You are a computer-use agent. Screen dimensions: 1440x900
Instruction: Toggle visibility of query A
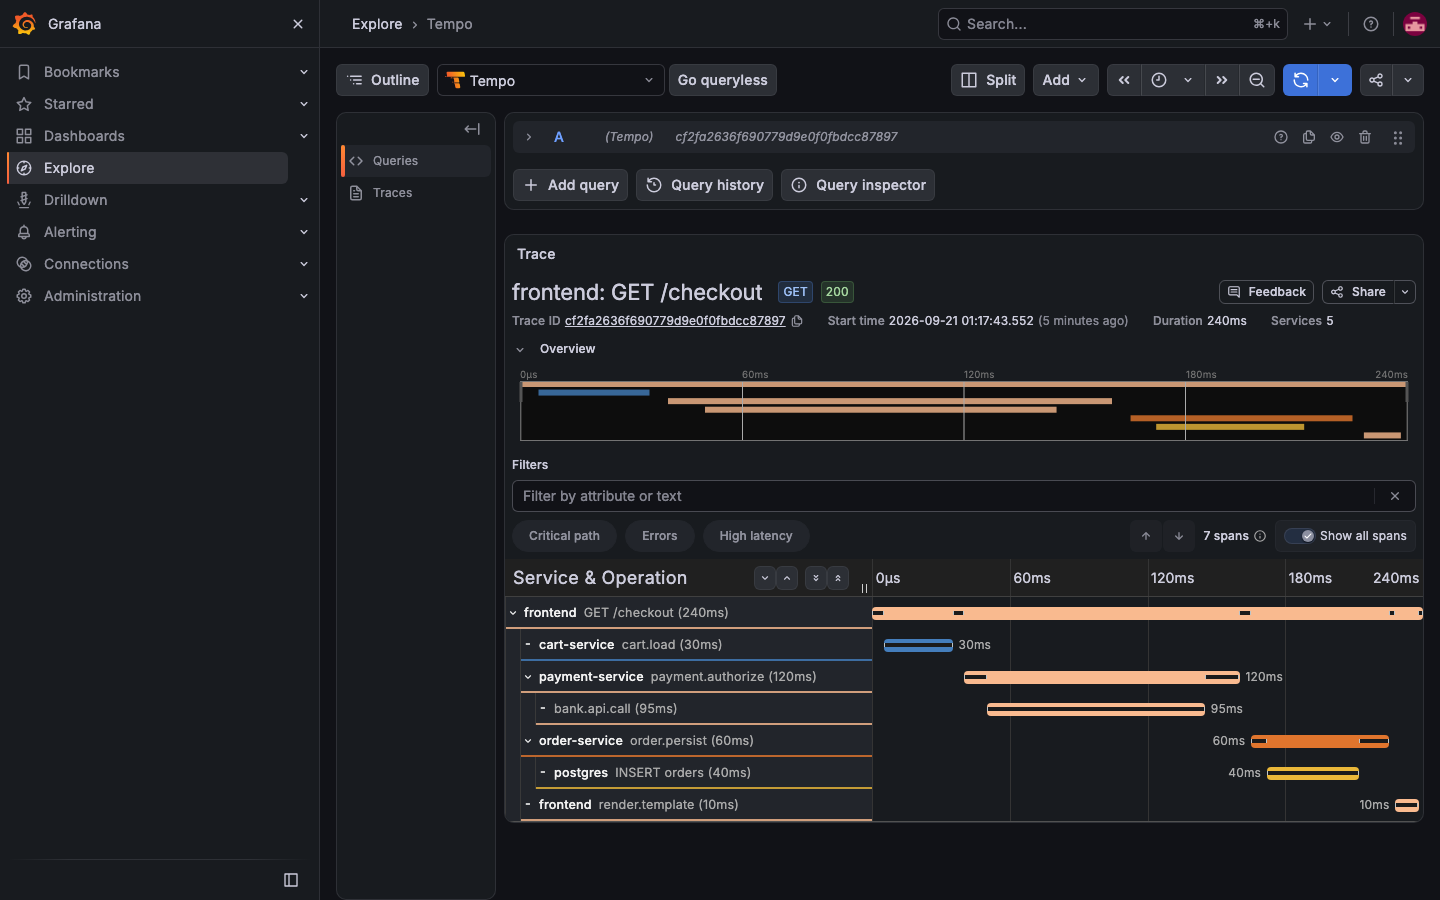pos(1337,137)
